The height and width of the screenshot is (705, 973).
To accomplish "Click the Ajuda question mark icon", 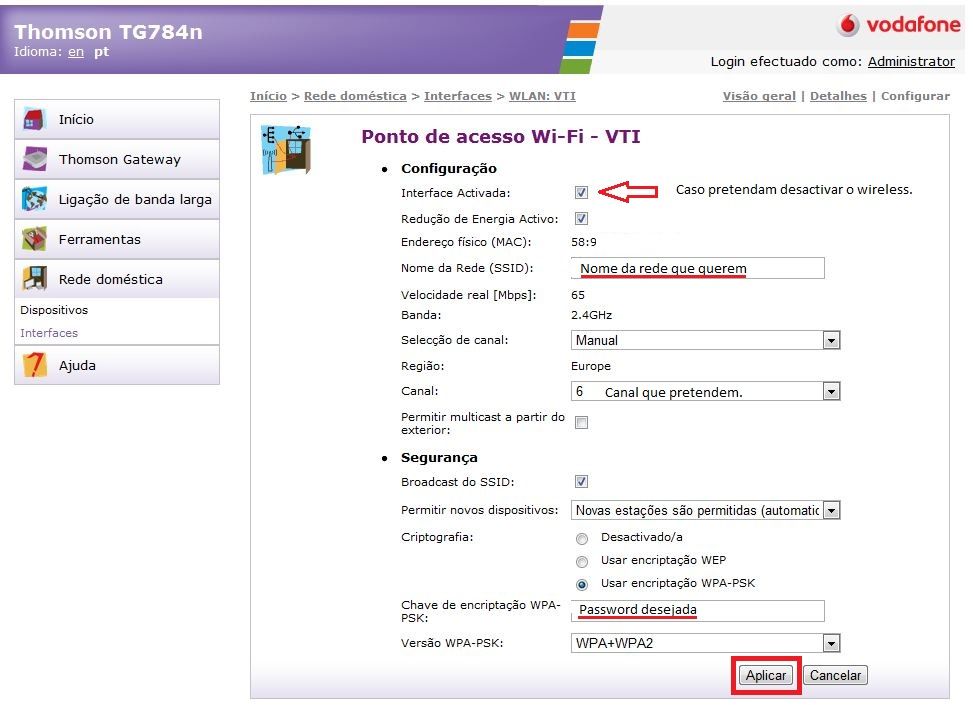I will [x=35, y=365].
